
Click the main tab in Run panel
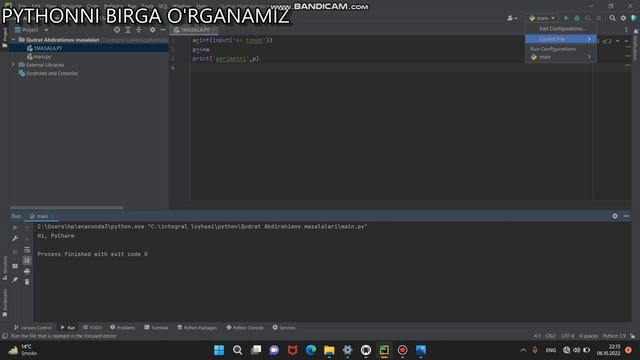click(x=42, y=216)
